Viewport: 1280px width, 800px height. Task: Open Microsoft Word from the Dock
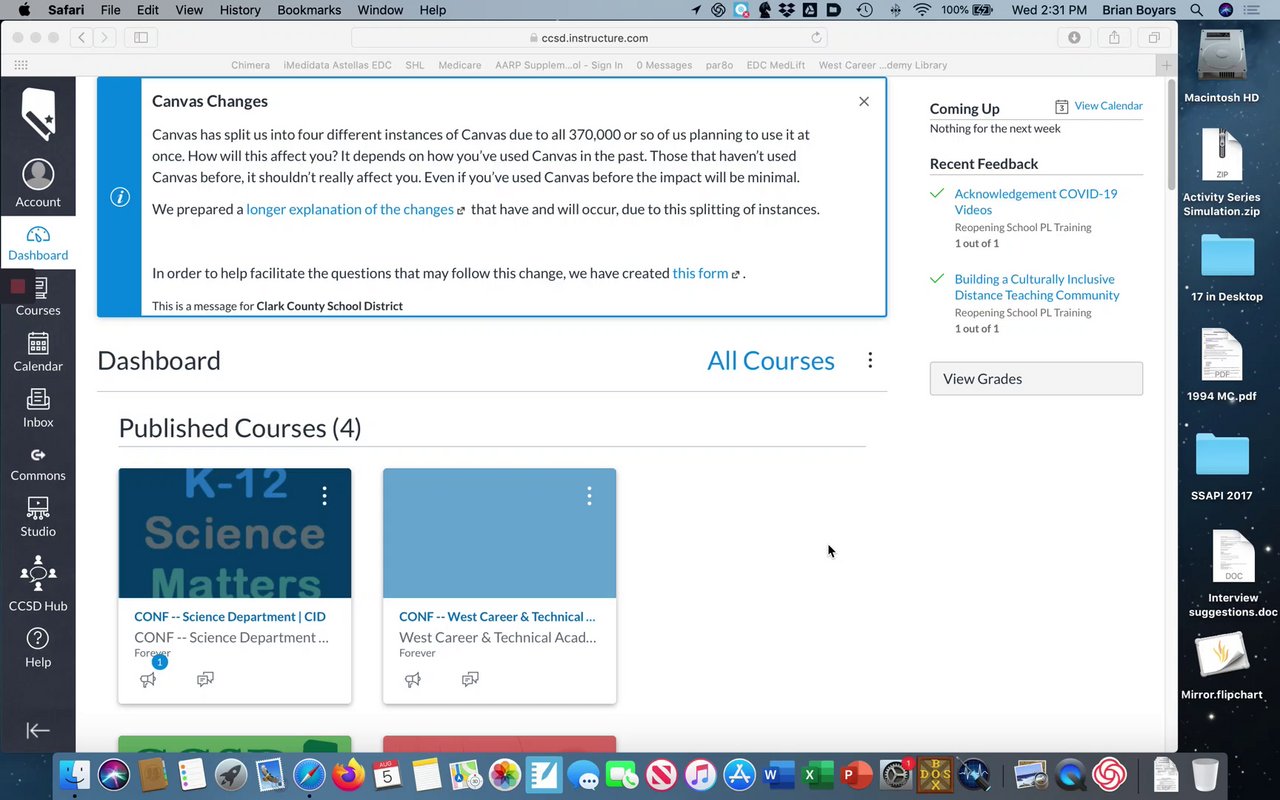[x=777, y=775]
